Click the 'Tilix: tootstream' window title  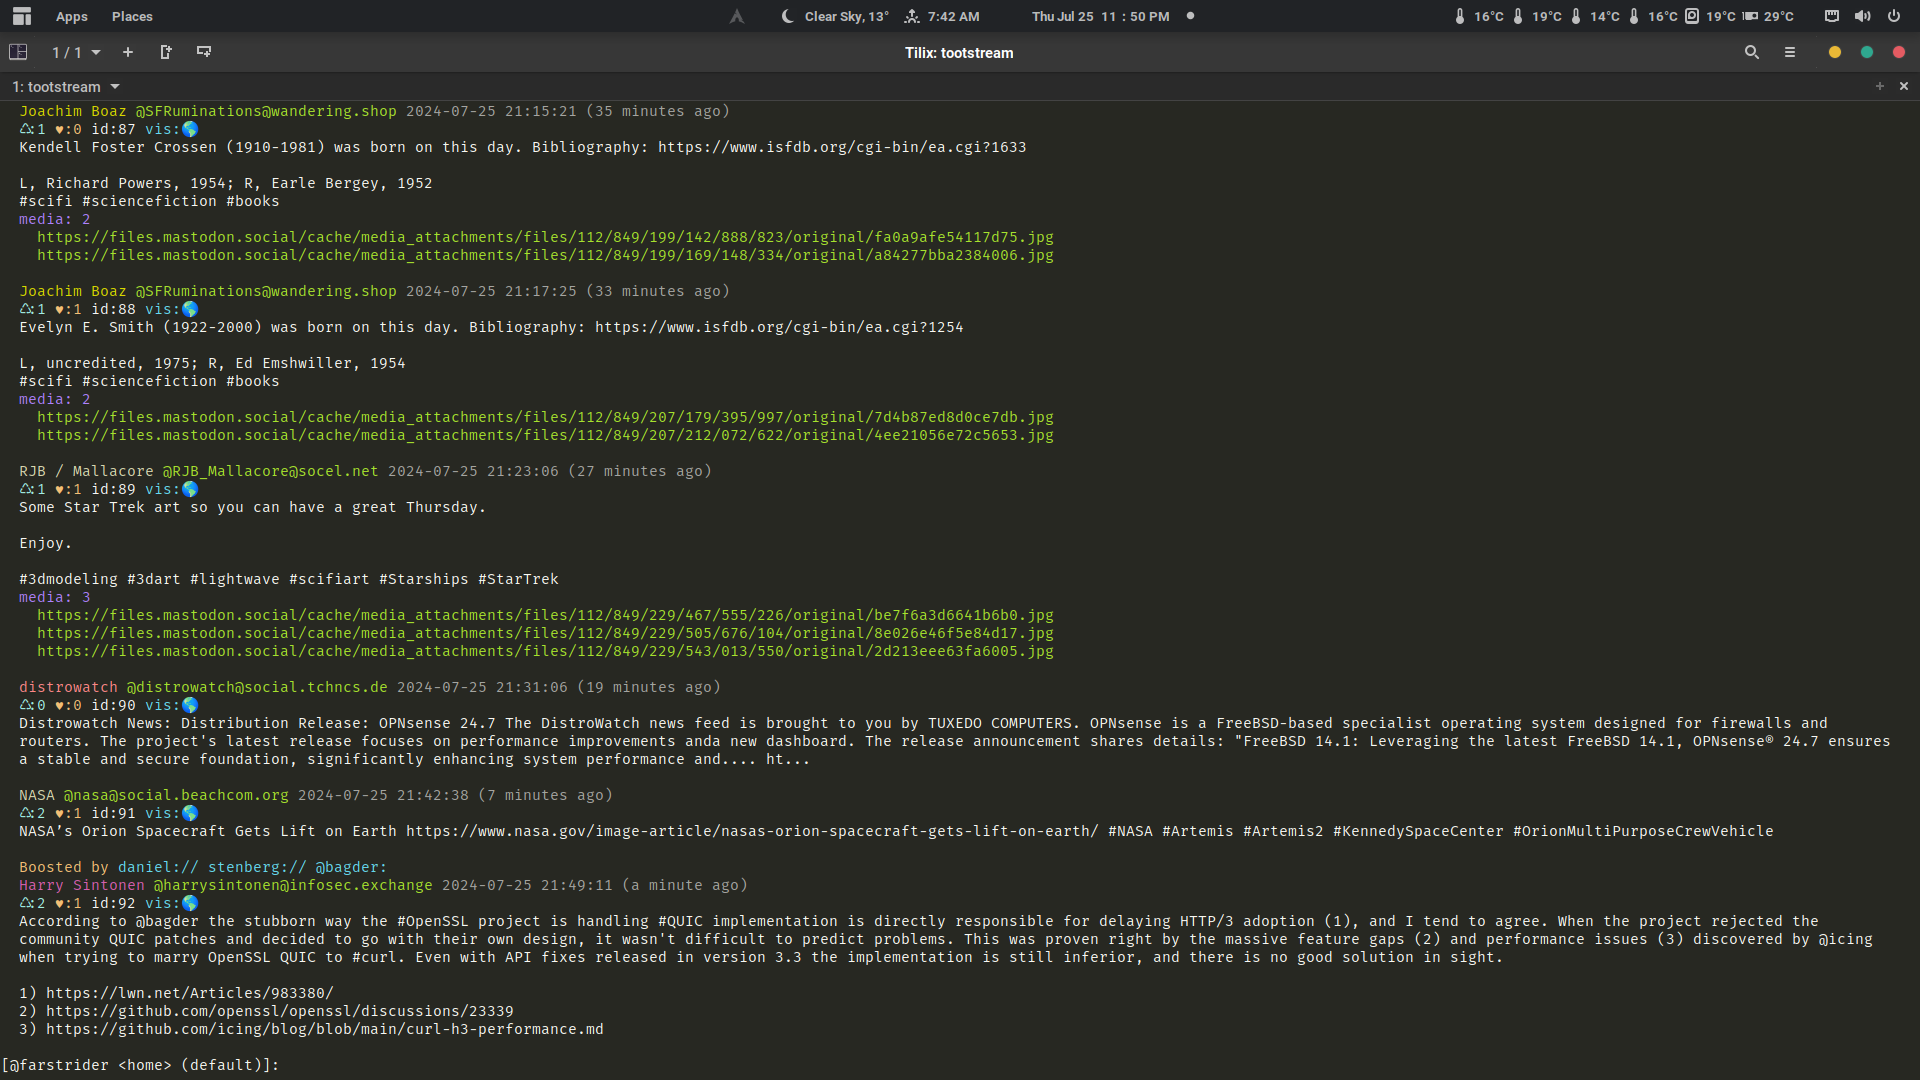coord(959,53)
